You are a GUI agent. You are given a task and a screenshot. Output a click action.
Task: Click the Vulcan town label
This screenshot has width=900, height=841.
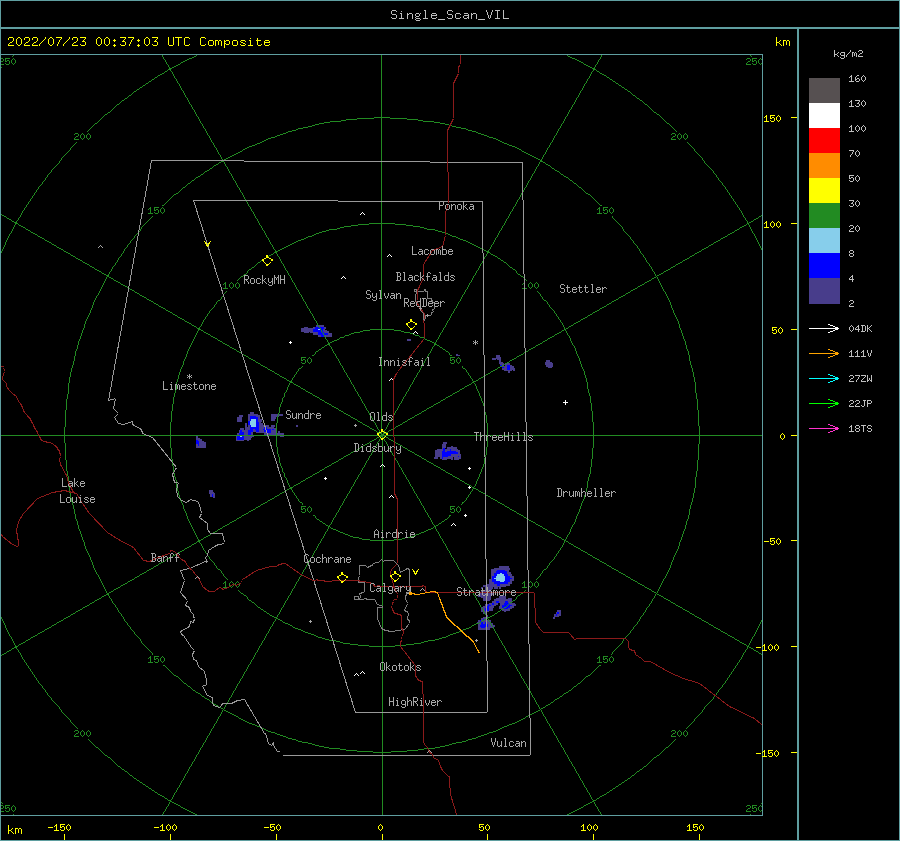(508, 742)
